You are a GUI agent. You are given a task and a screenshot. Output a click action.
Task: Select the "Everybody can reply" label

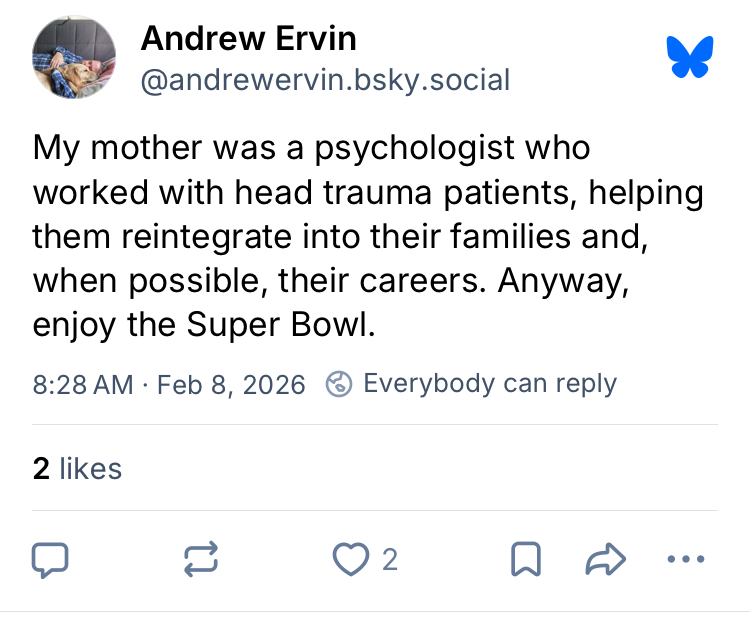490,384
